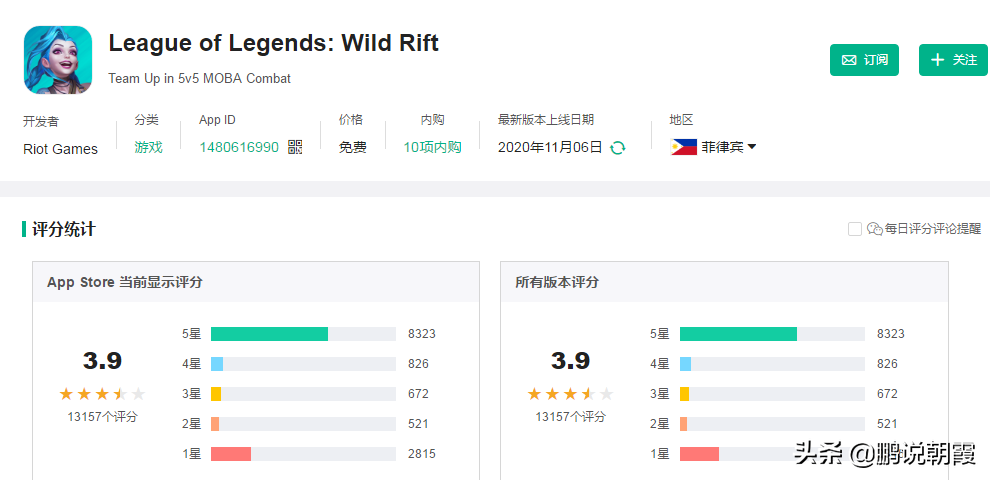
Task: Click the 8323 count in current rating panel
Action: pos(422,334)
